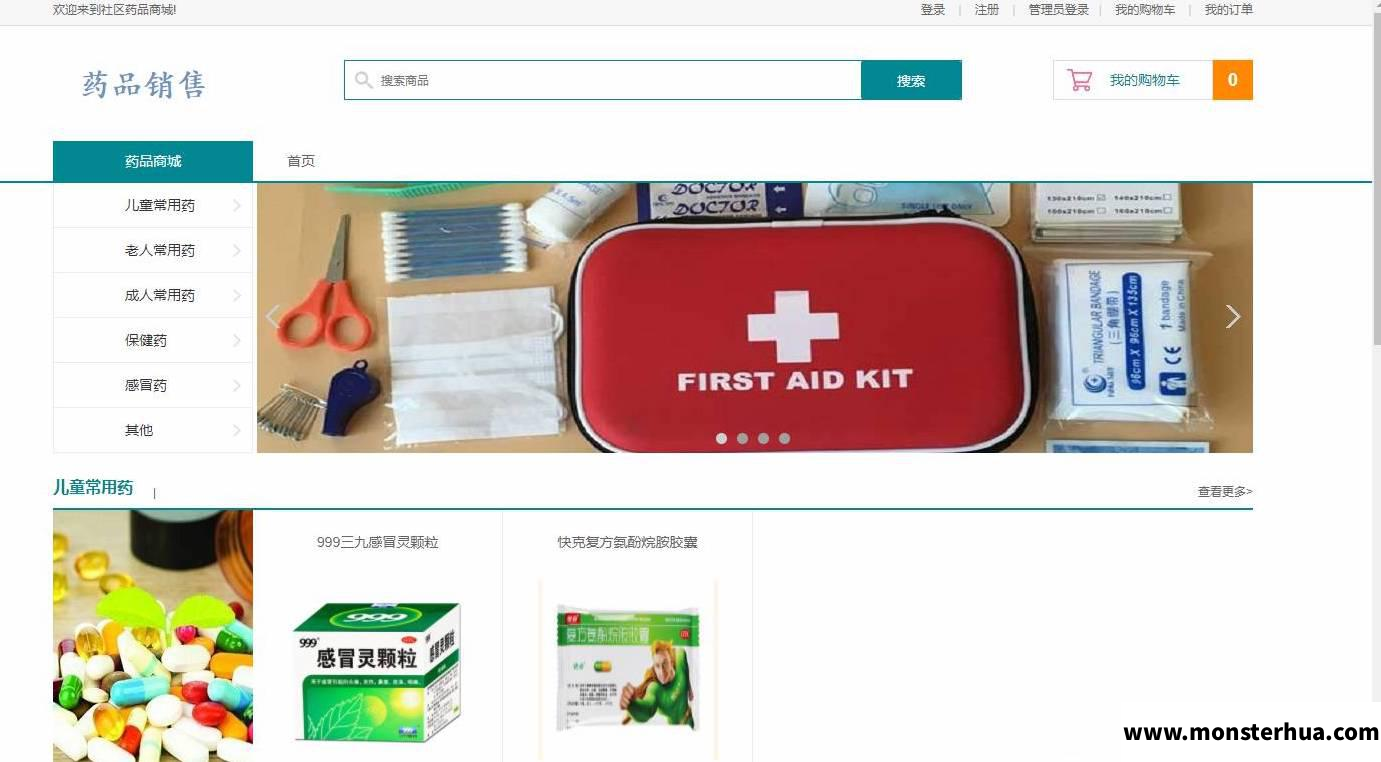Click the 搜索 search button
This screenshot has height=762, width=1381.
click(911, 80)
